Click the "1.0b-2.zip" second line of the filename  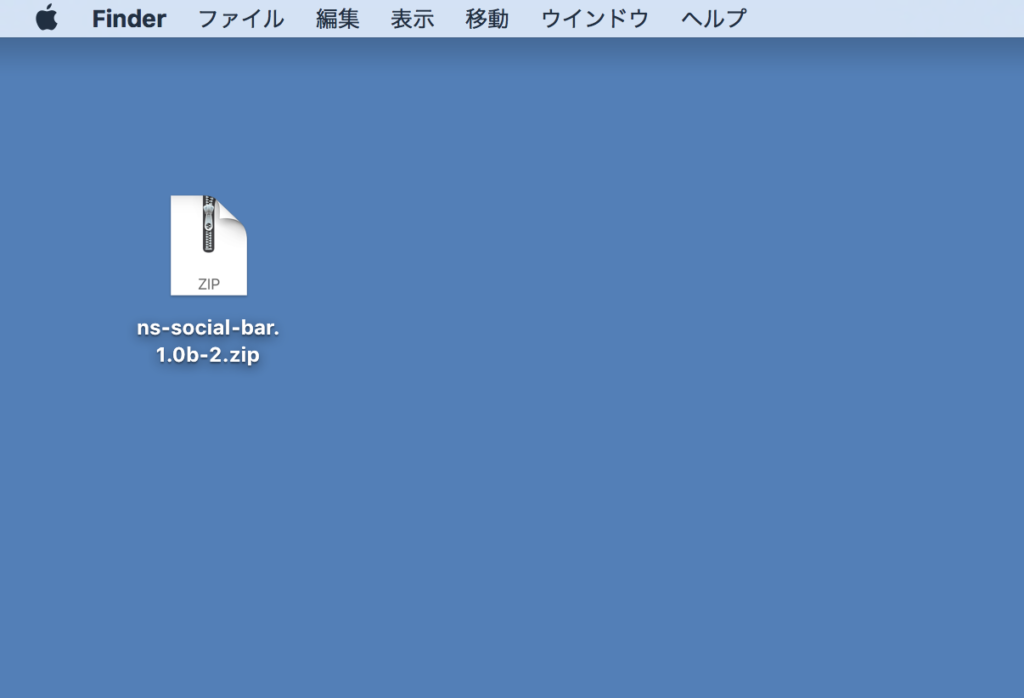208,354
